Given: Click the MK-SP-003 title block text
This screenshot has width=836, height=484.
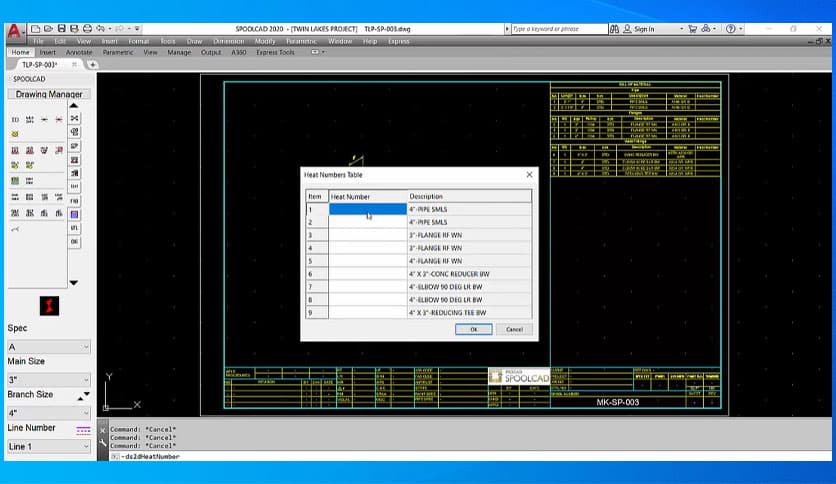Looking at the screenshot, I should [617, 402].
